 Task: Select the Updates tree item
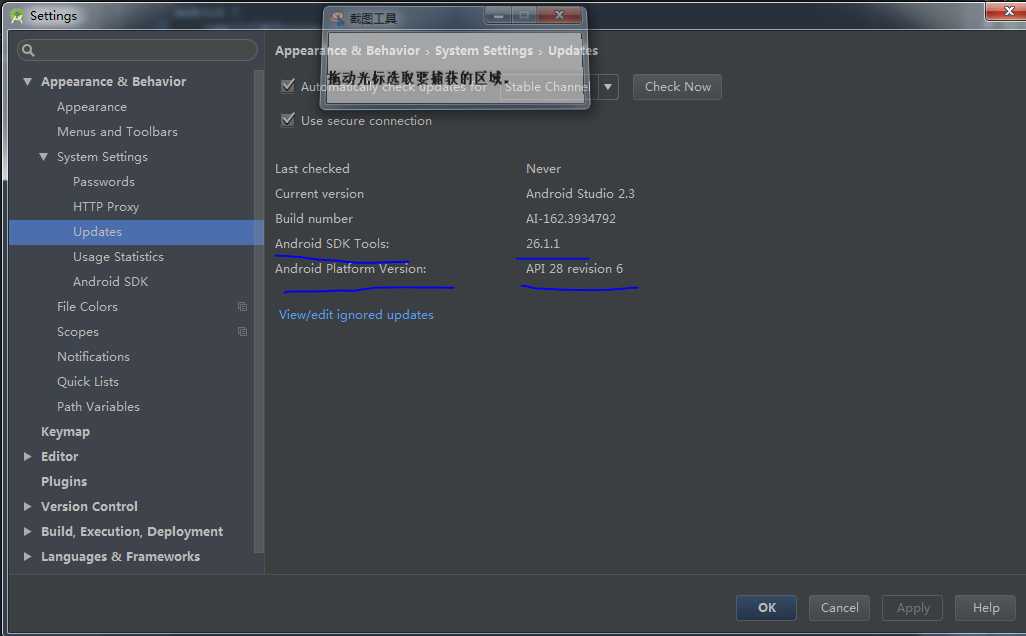click(136, 232)
